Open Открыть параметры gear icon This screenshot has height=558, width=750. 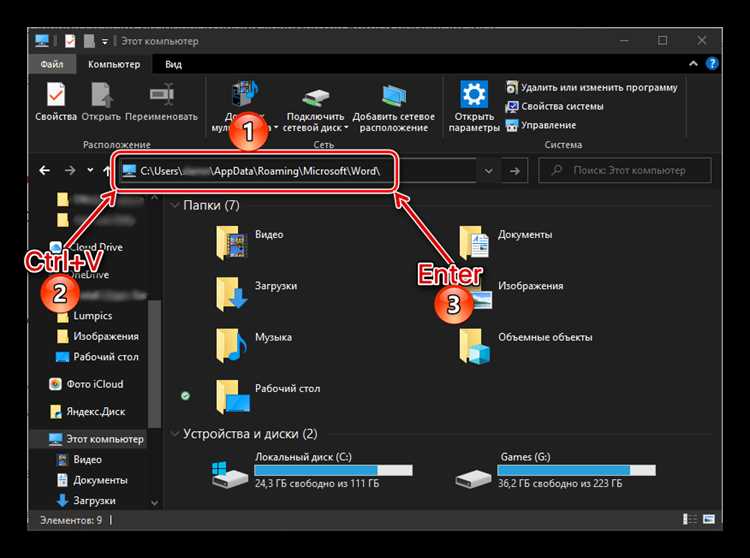click(x=474, y=94)
